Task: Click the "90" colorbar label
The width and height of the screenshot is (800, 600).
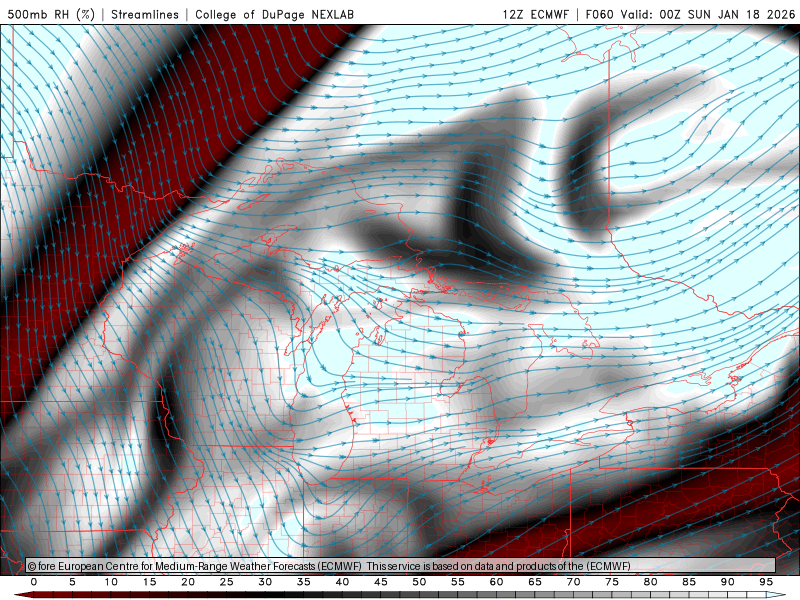Action: [x=727, y=582]
